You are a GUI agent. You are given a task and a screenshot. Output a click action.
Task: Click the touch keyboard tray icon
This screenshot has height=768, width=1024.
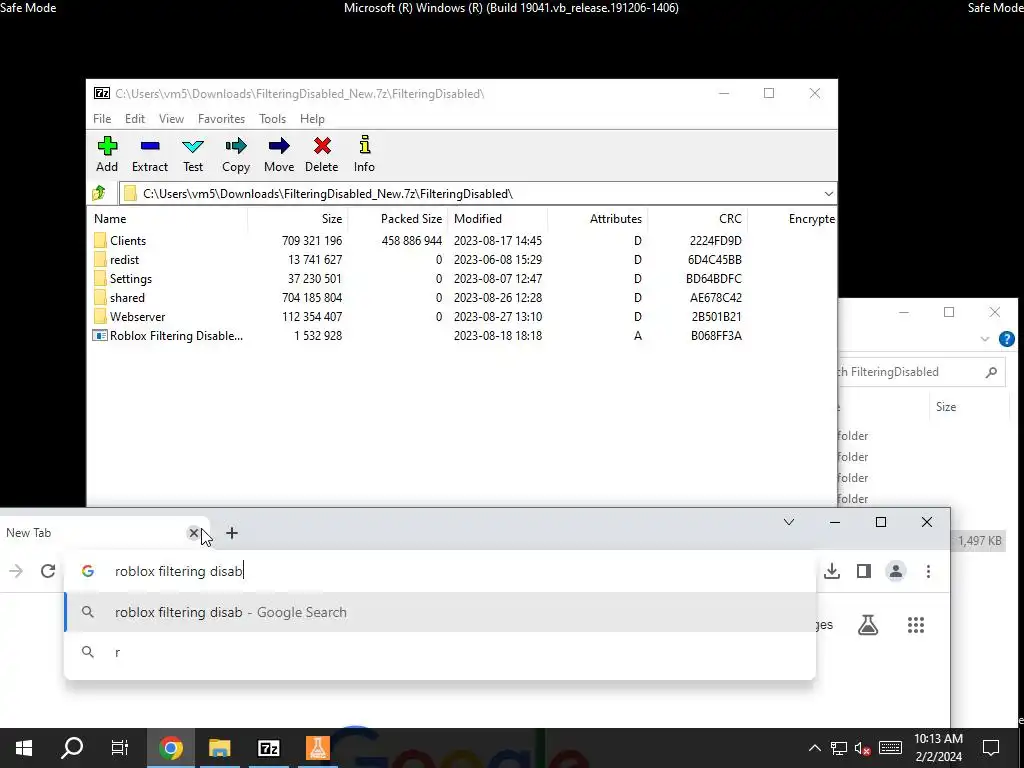pos(890,748)
